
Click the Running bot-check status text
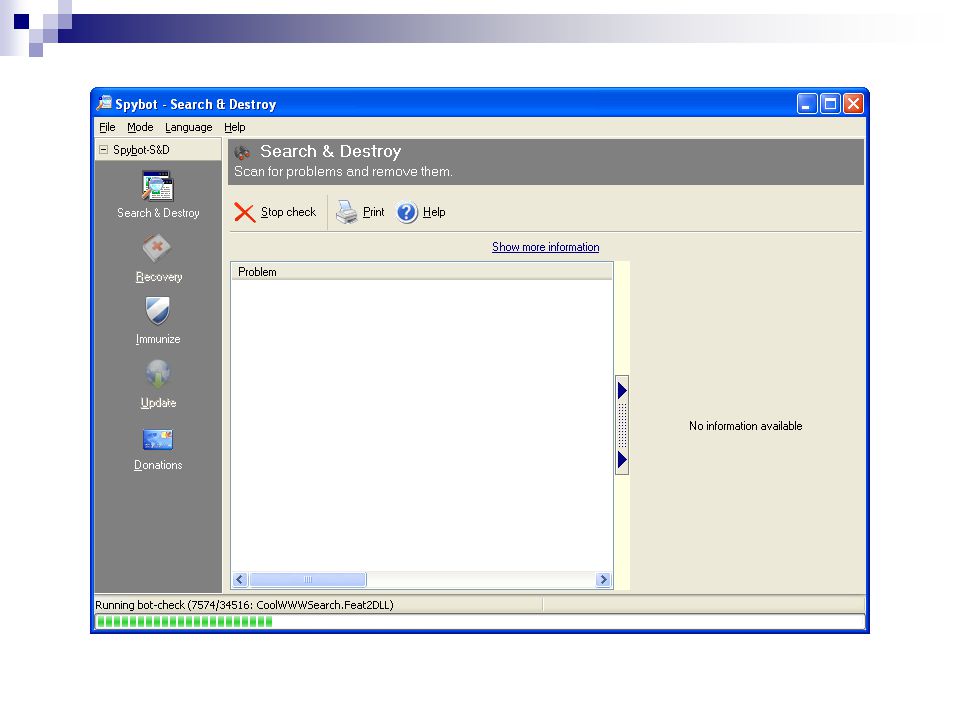244,605
